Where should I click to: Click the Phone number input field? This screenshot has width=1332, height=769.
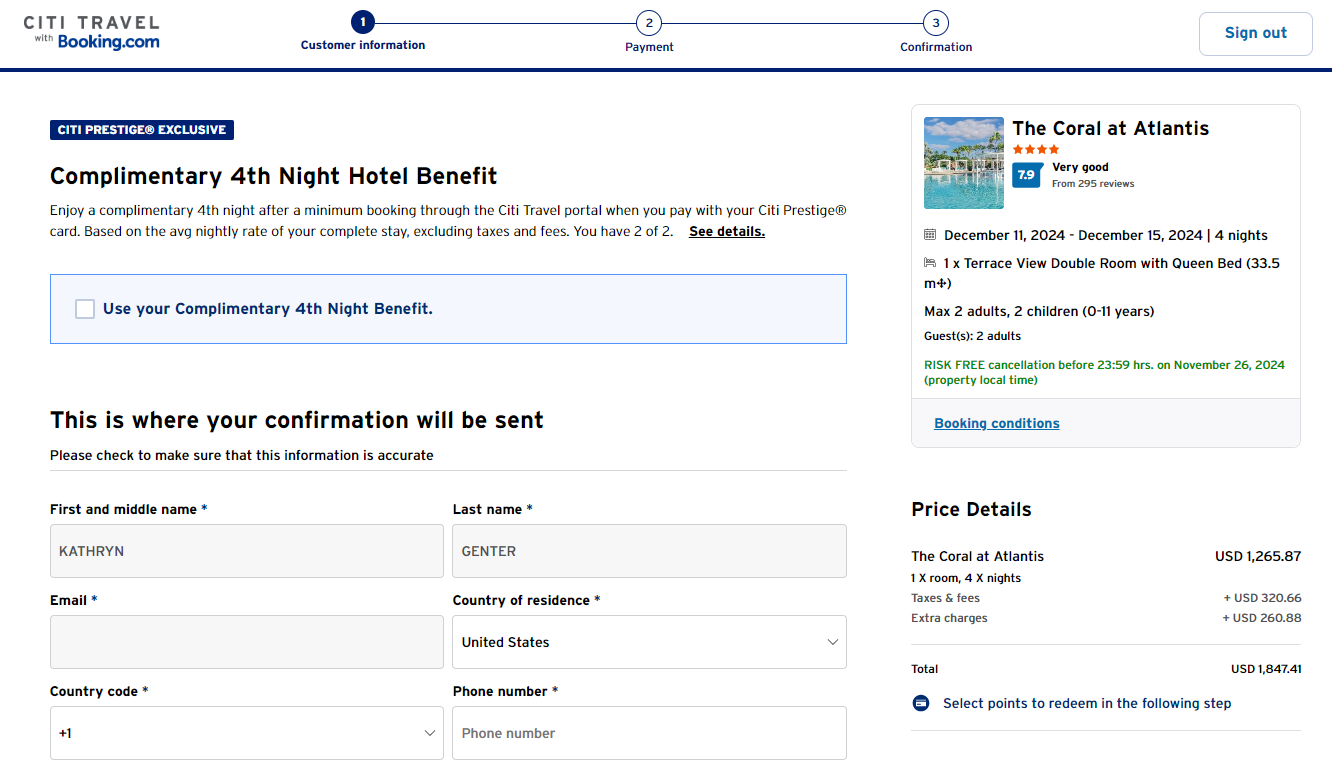click(649, 733)
